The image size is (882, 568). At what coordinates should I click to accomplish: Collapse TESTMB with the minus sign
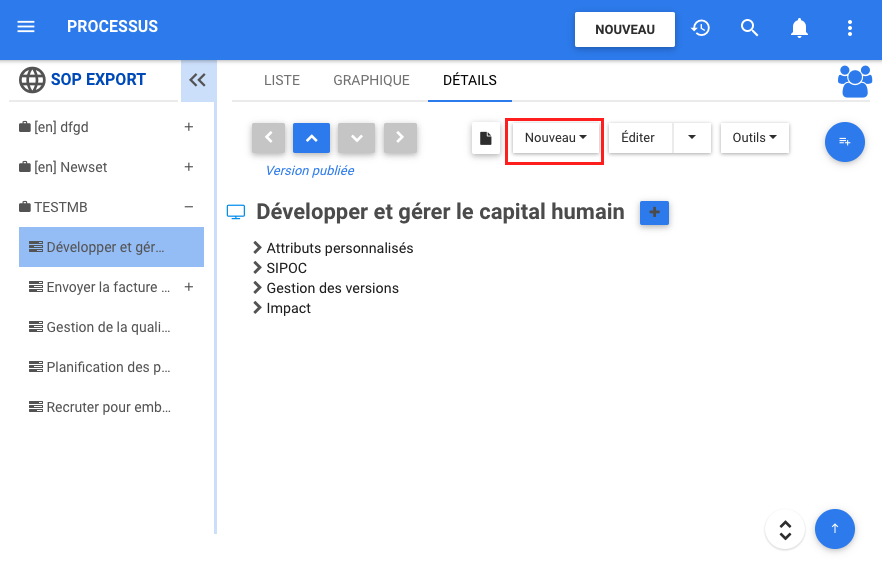[189, 207]
